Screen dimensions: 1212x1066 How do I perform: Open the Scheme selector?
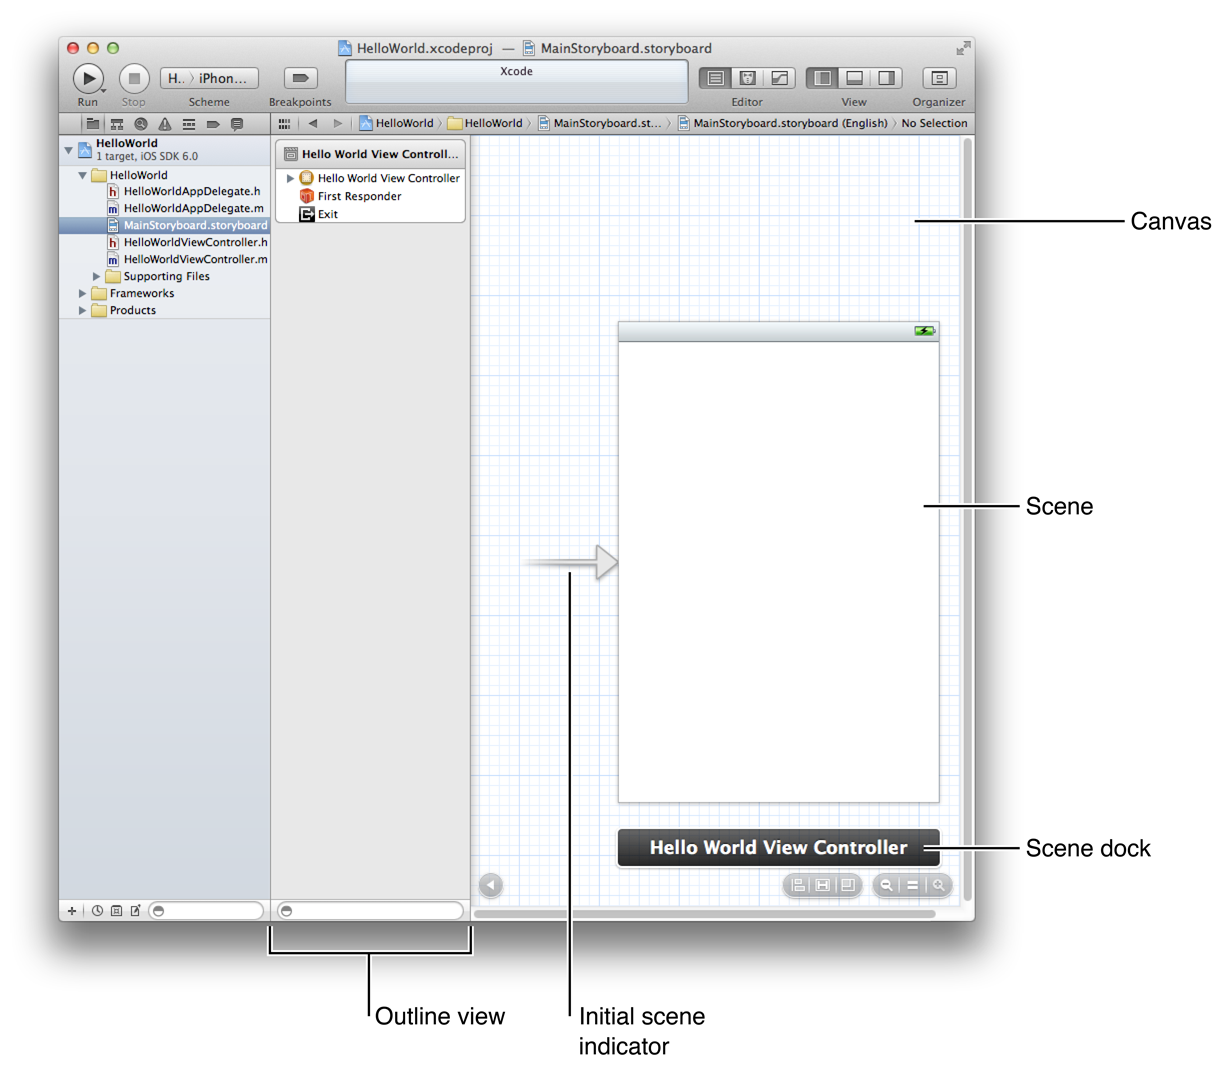(210, 77)
